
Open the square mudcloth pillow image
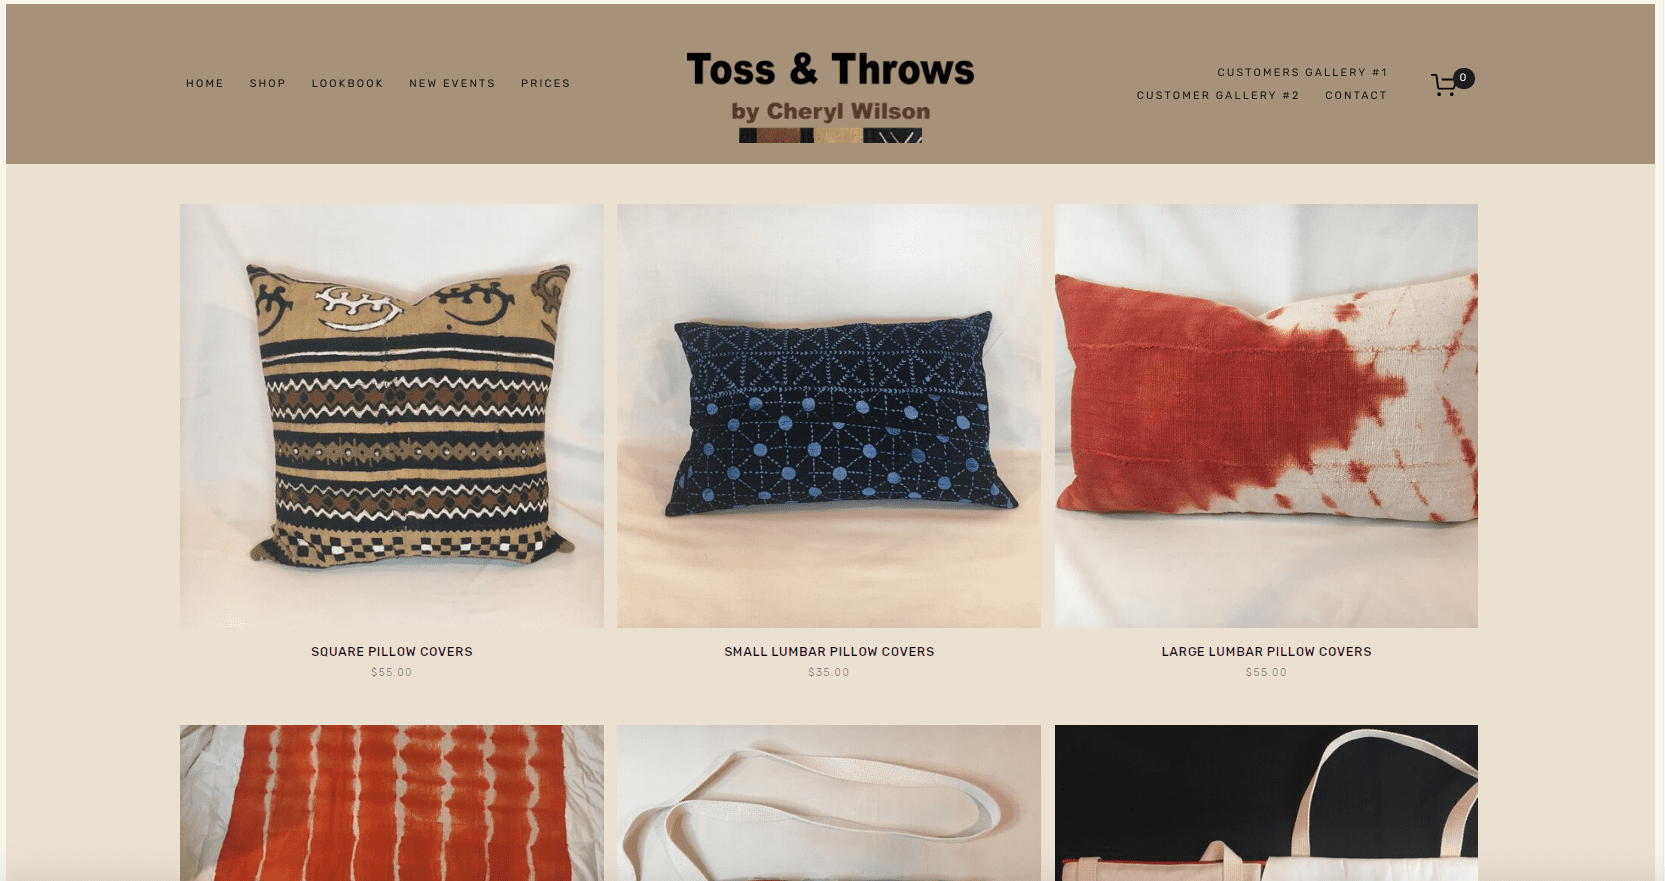(392, 416)
